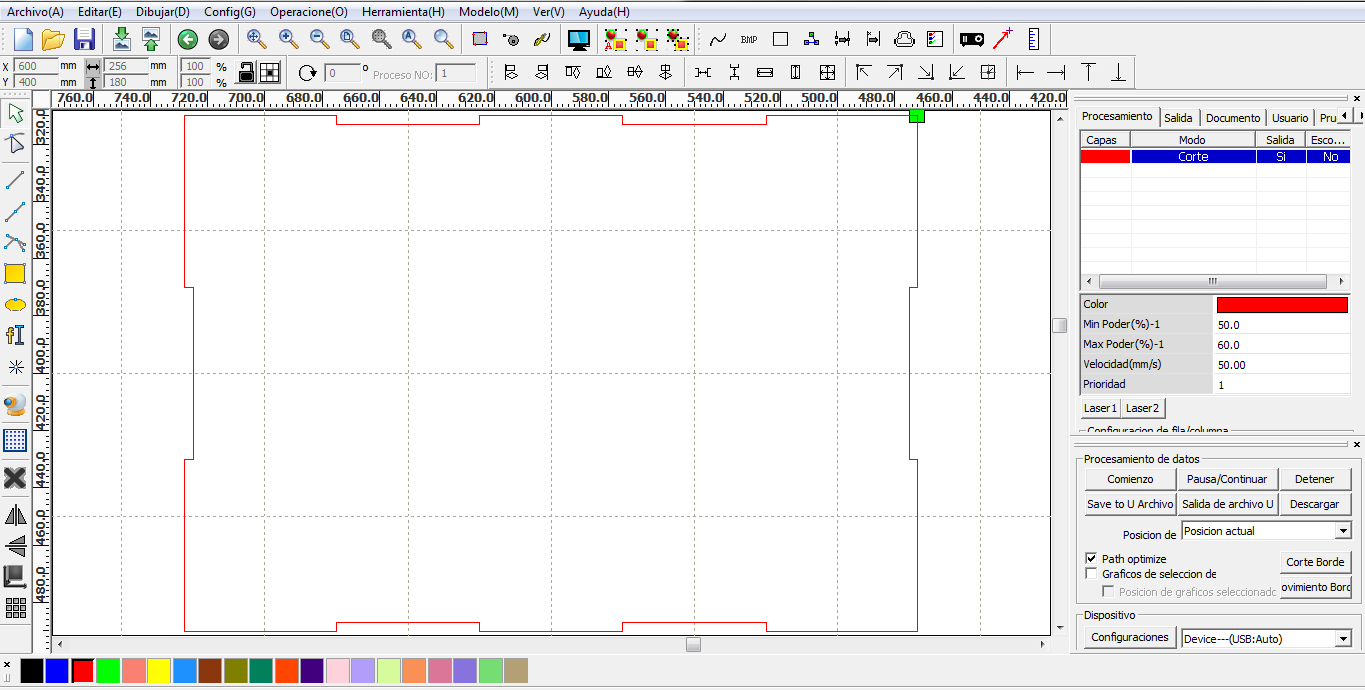Viewport: 1365px width, 690px height.
Task: Zoom out with the minus magnifier icon
Action: [x=319, y=39]
